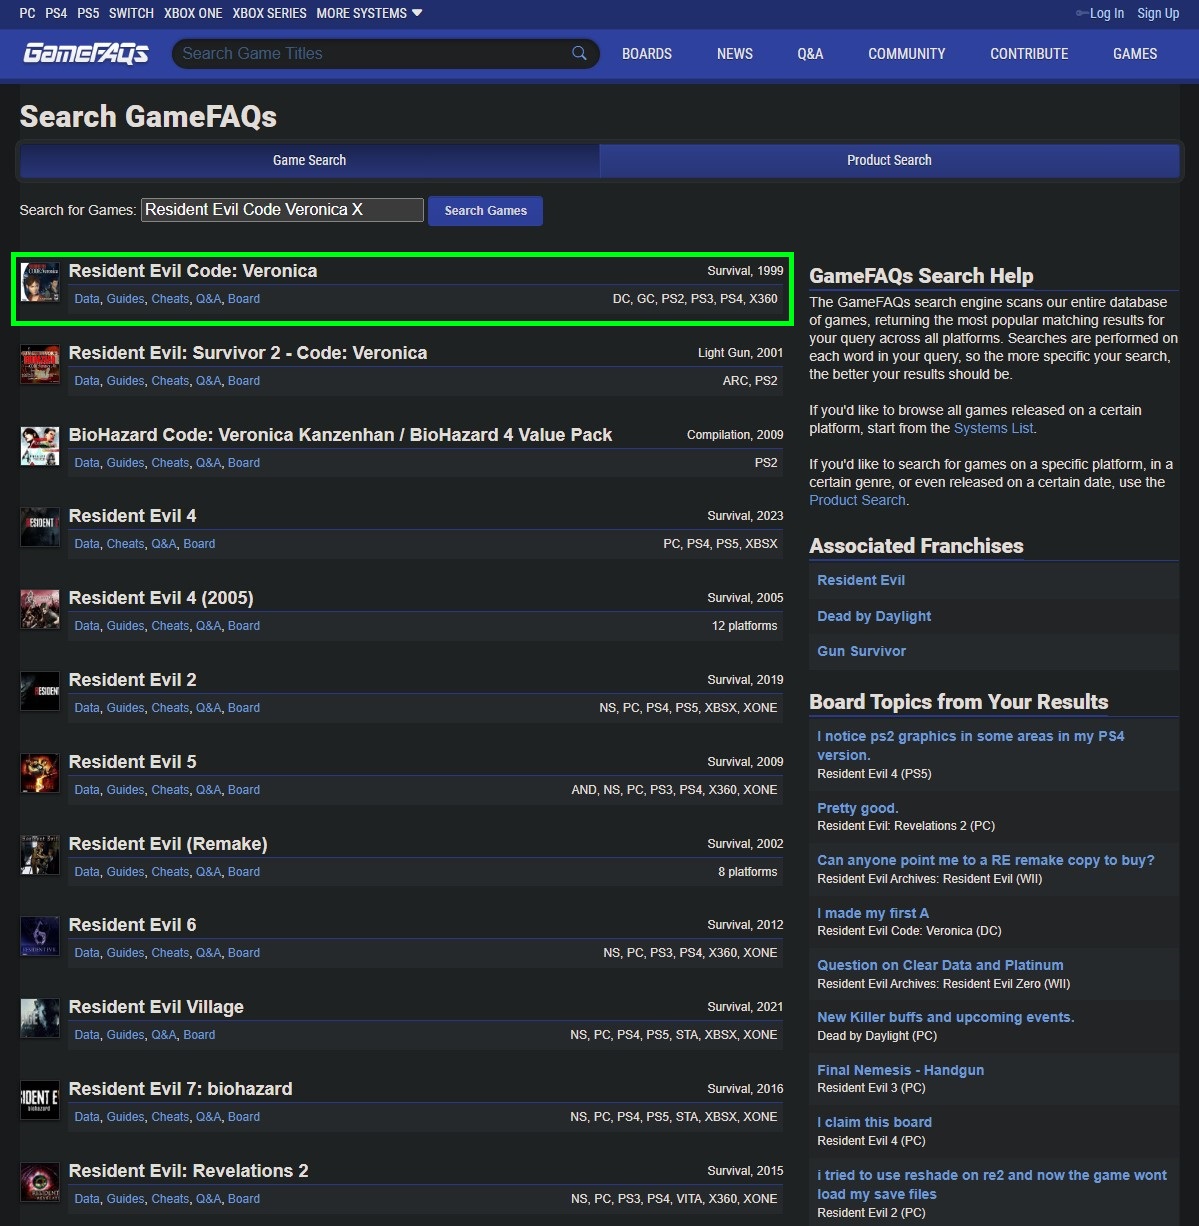
Task: Focus the Search for Games text box
Action: click(x=282, y=210)
